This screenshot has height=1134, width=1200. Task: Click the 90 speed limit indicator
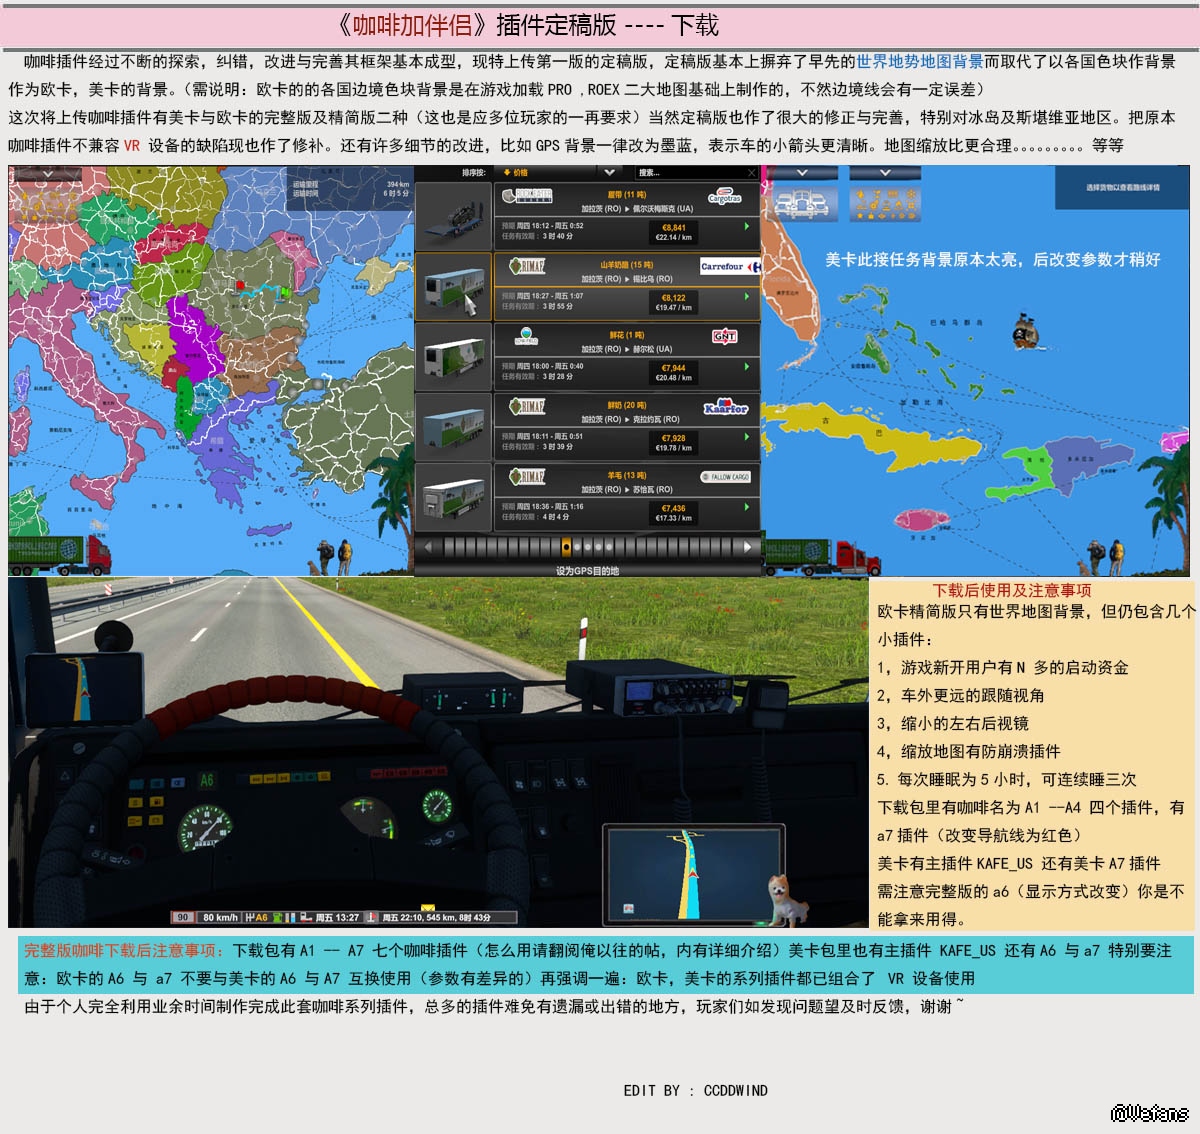(182, 917)
